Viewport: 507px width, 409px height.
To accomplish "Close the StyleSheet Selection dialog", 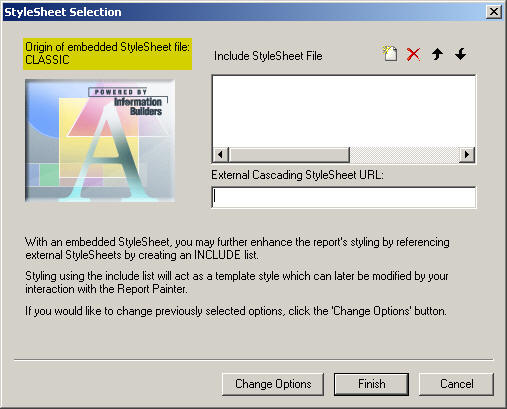I will pos(494,12).
